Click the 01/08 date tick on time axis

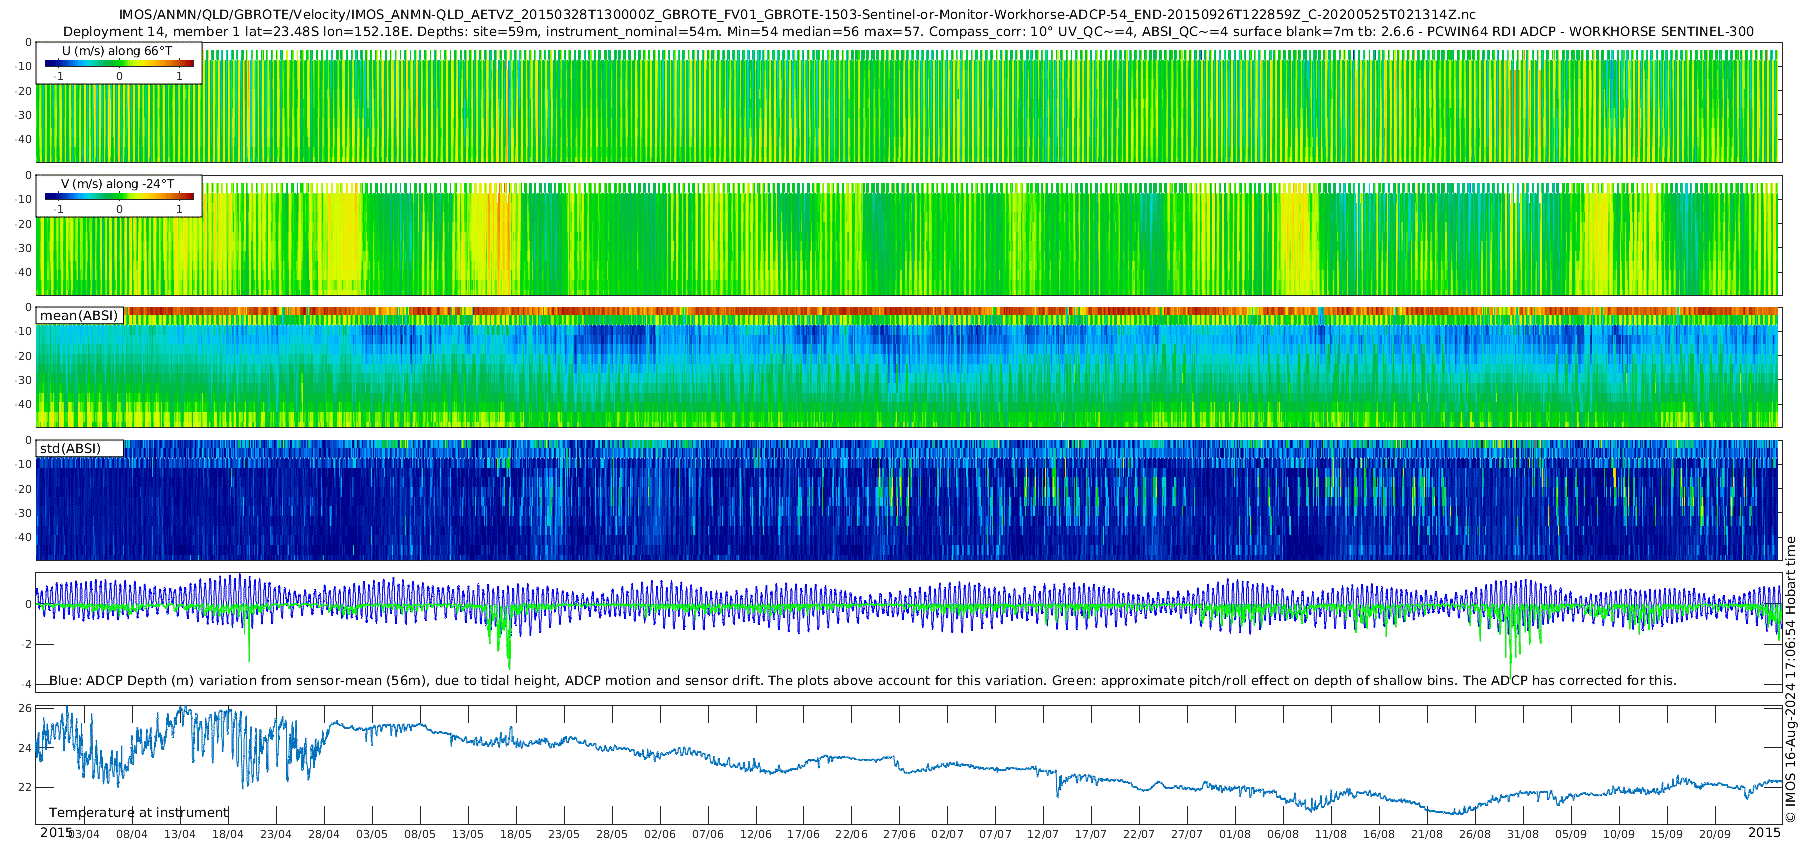coord(1235,834)
